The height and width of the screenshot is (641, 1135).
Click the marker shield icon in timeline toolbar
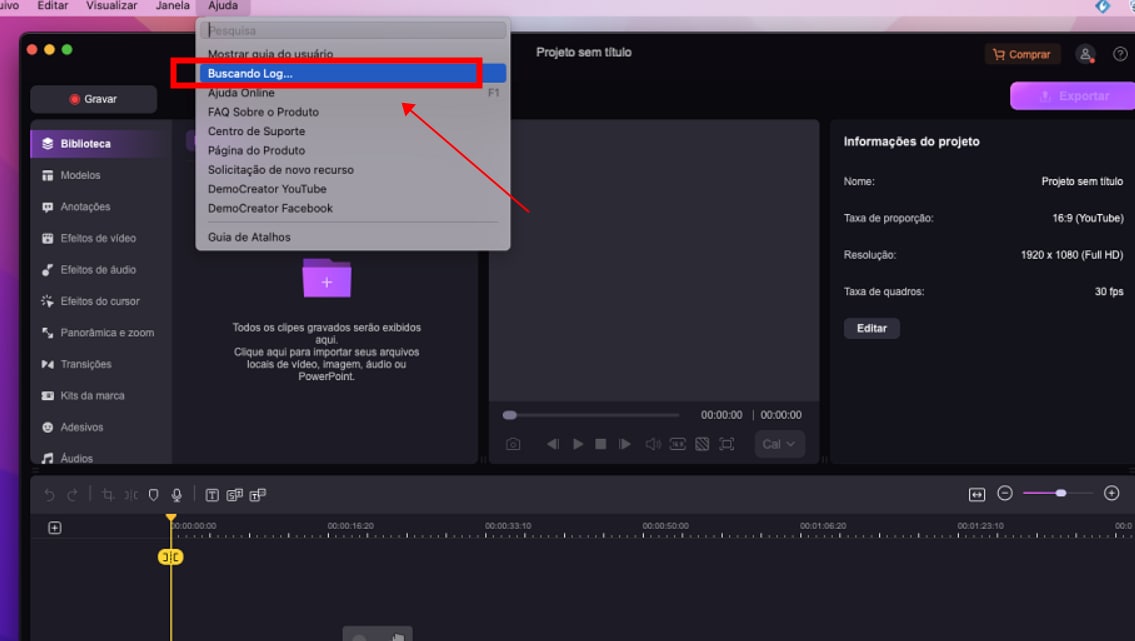click(153, 495)
